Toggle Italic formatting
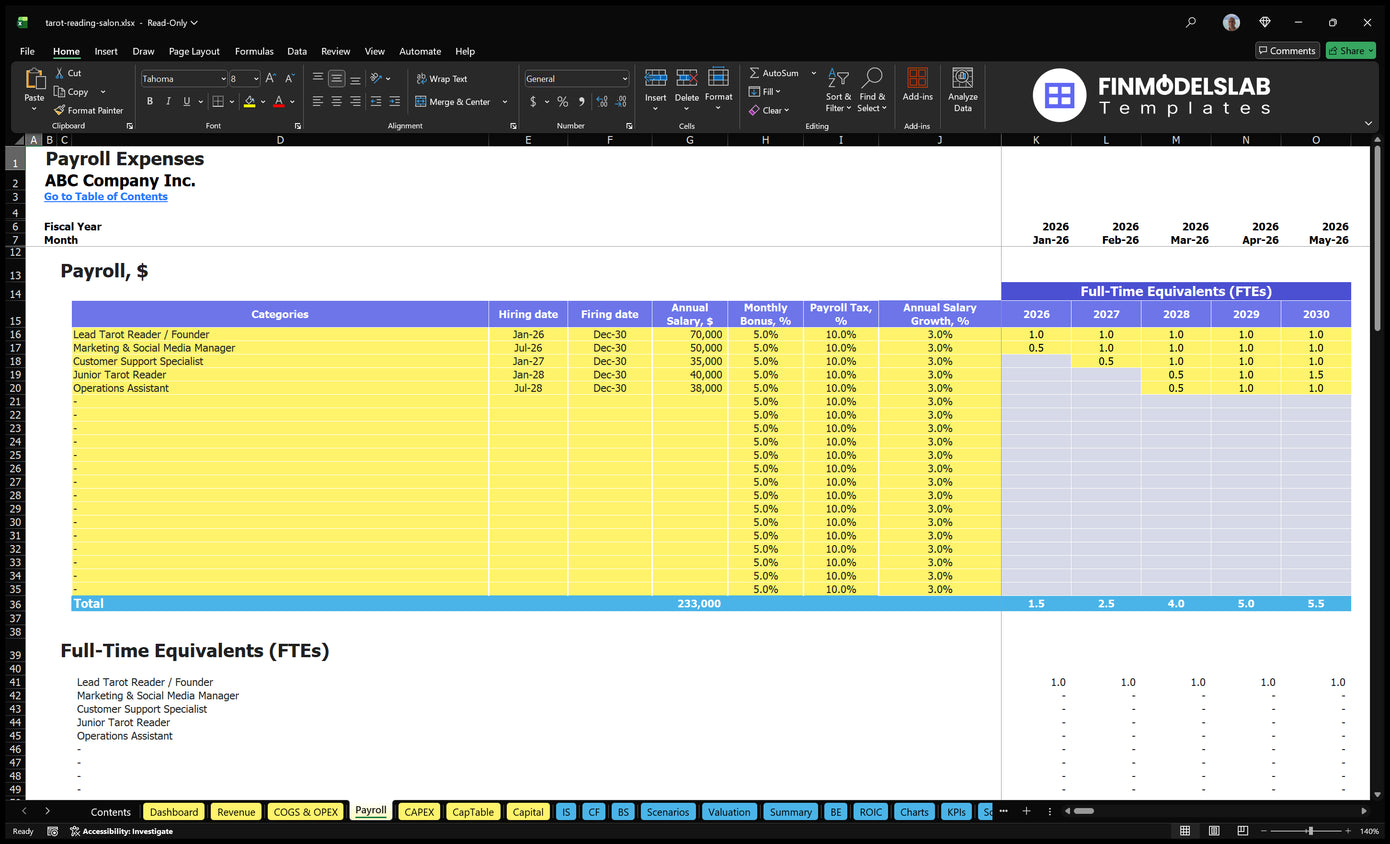The height and width of the screenshot is (844, 1390). (x=168, y=102)
